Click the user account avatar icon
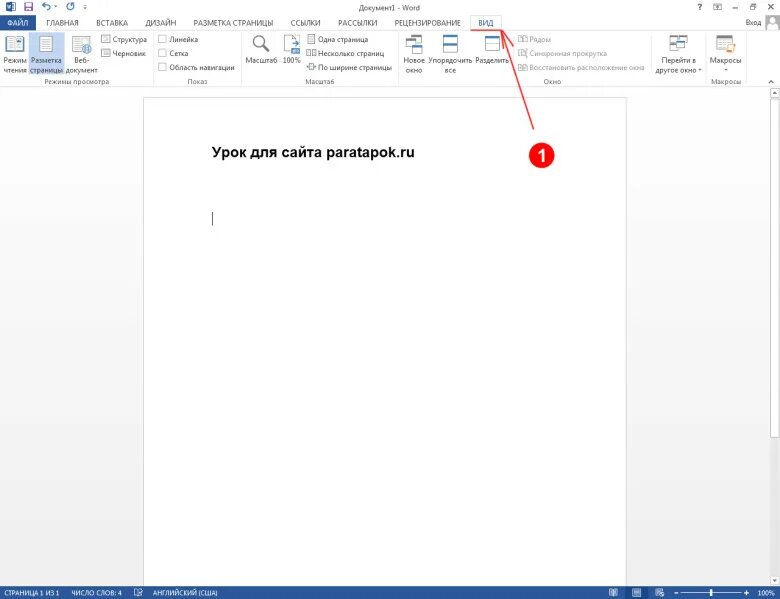780x599 pixels. pyautogui.click(x=773, y=22)
